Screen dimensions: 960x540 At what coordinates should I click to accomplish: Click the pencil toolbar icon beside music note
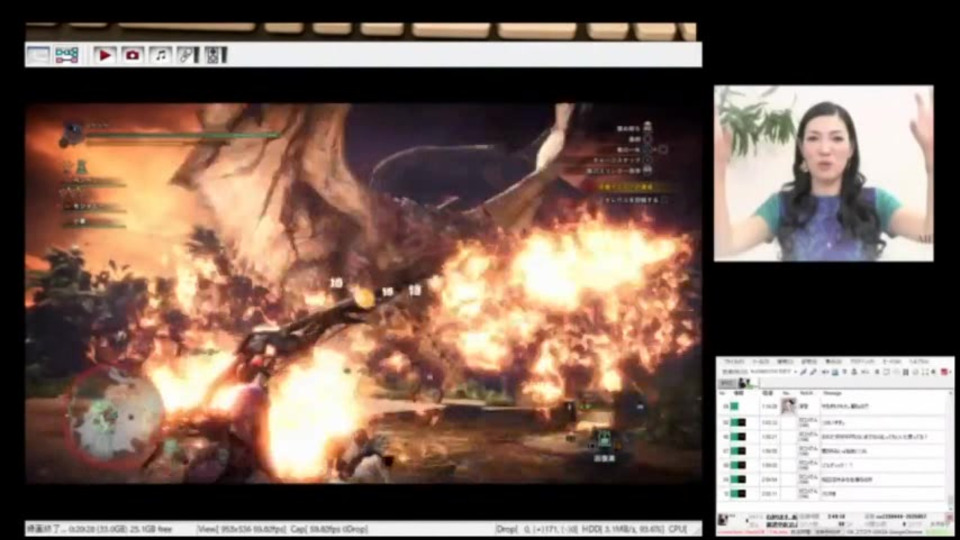coord(188,55)
